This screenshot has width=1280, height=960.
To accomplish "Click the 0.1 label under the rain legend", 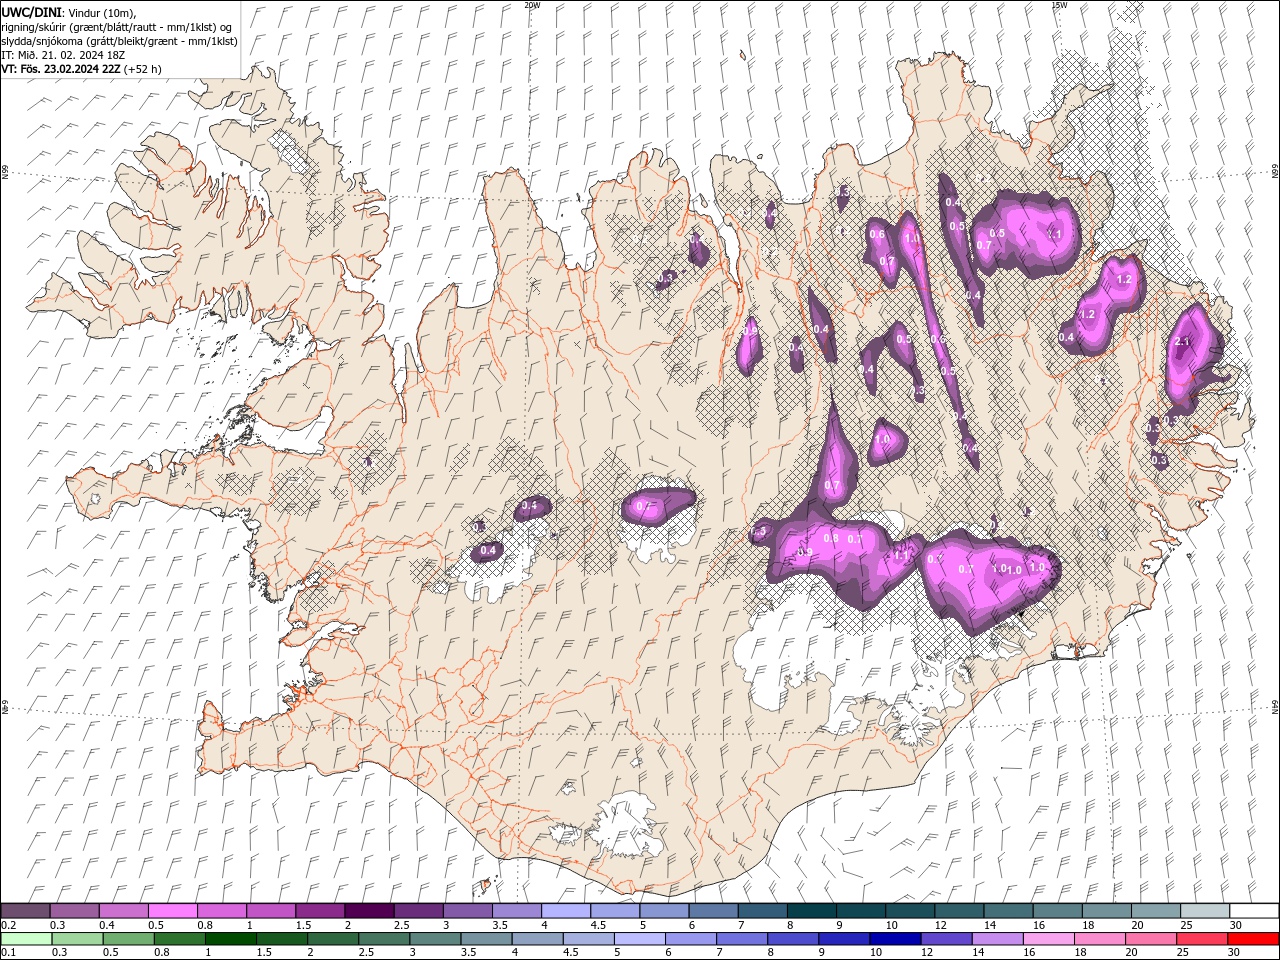I will [8, 953].
